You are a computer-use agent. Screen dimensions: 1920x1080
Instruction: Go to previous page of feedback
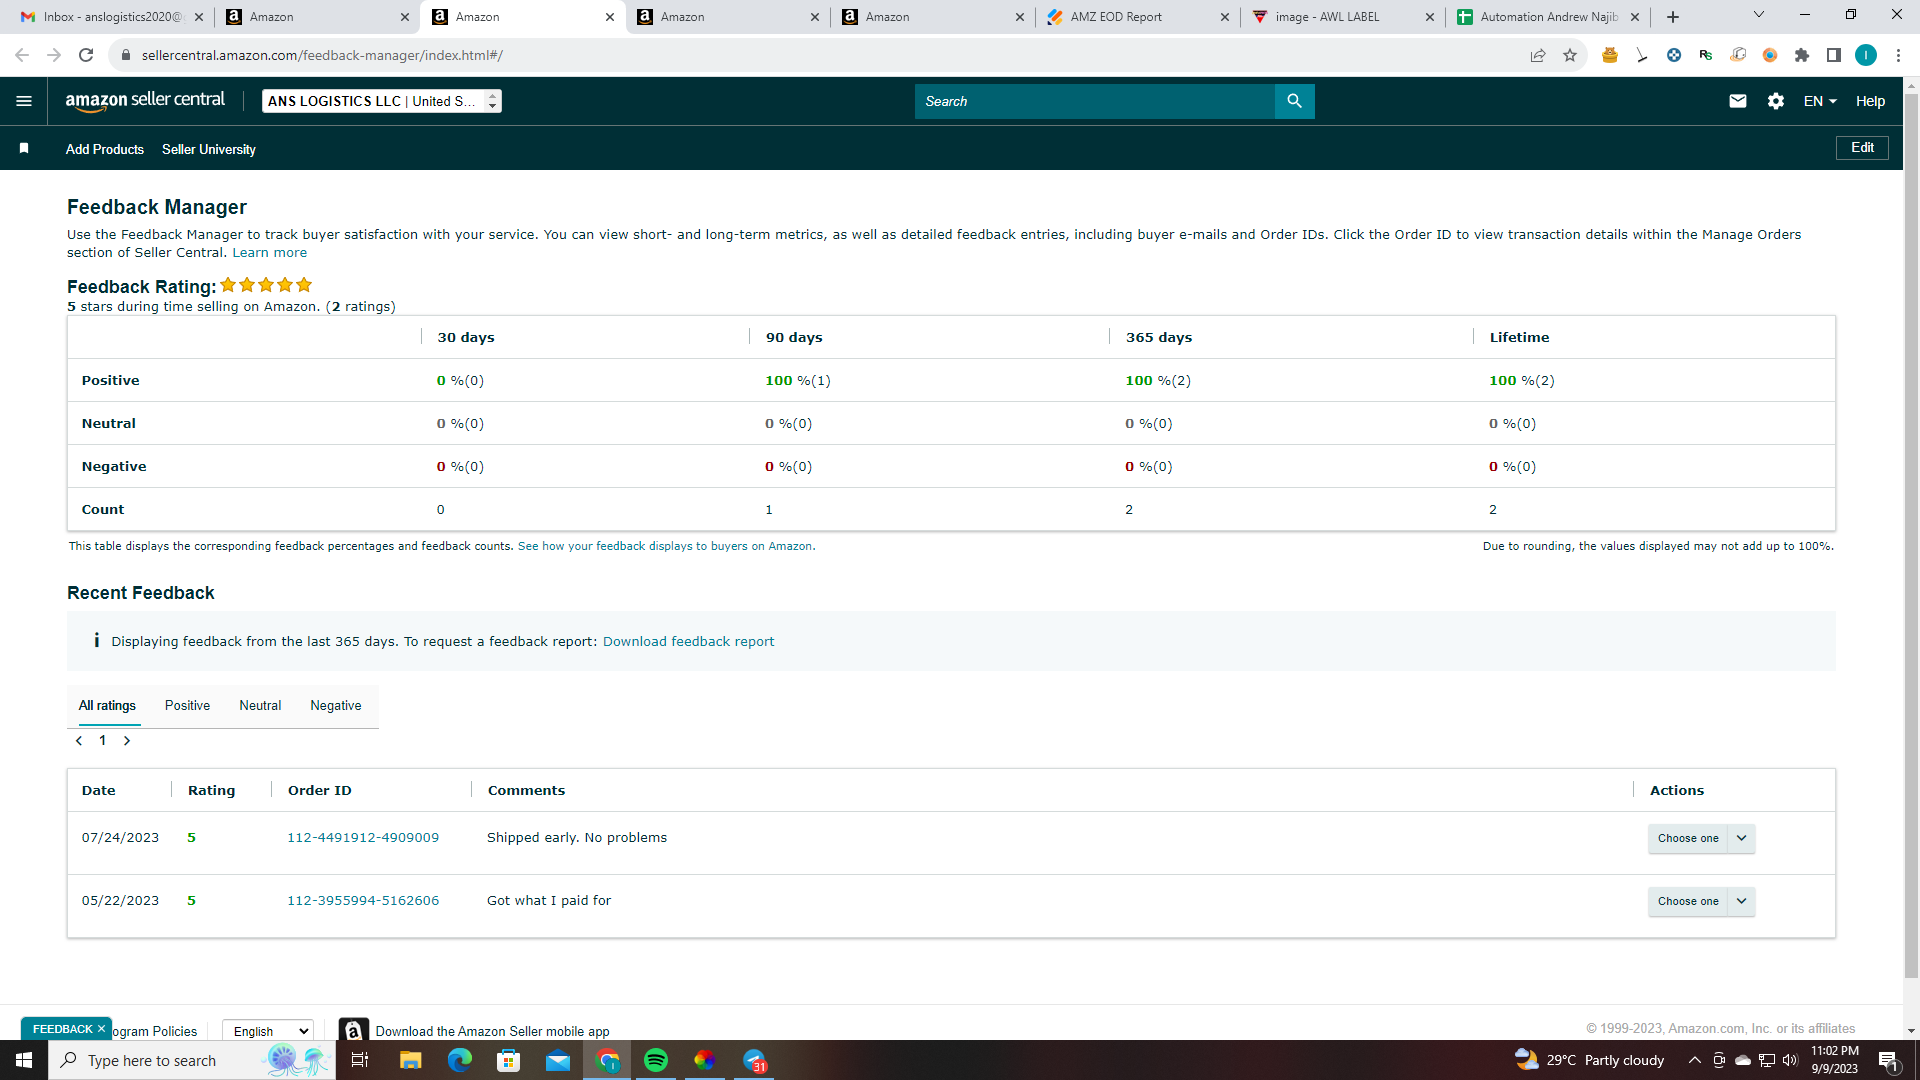[79, 741]
